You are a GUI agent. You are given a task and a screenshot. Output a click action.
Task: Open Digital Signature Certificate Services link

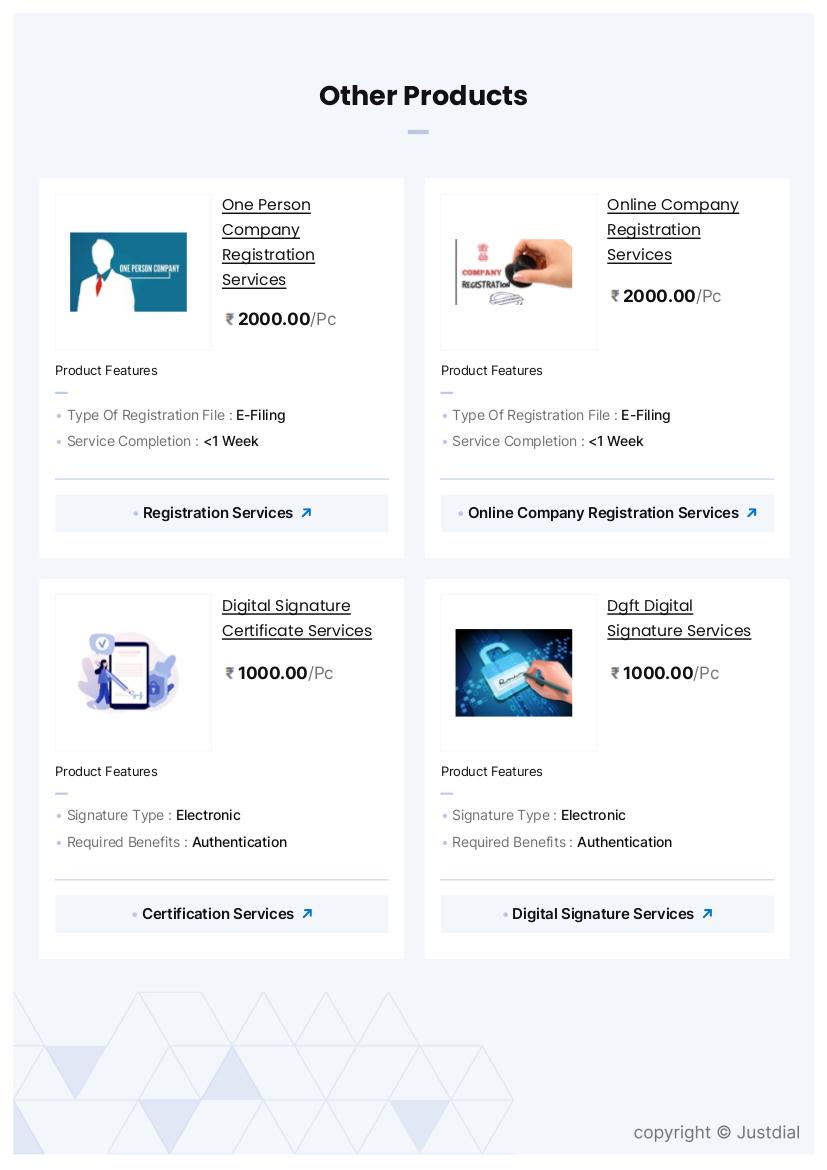tap(296, 618)
